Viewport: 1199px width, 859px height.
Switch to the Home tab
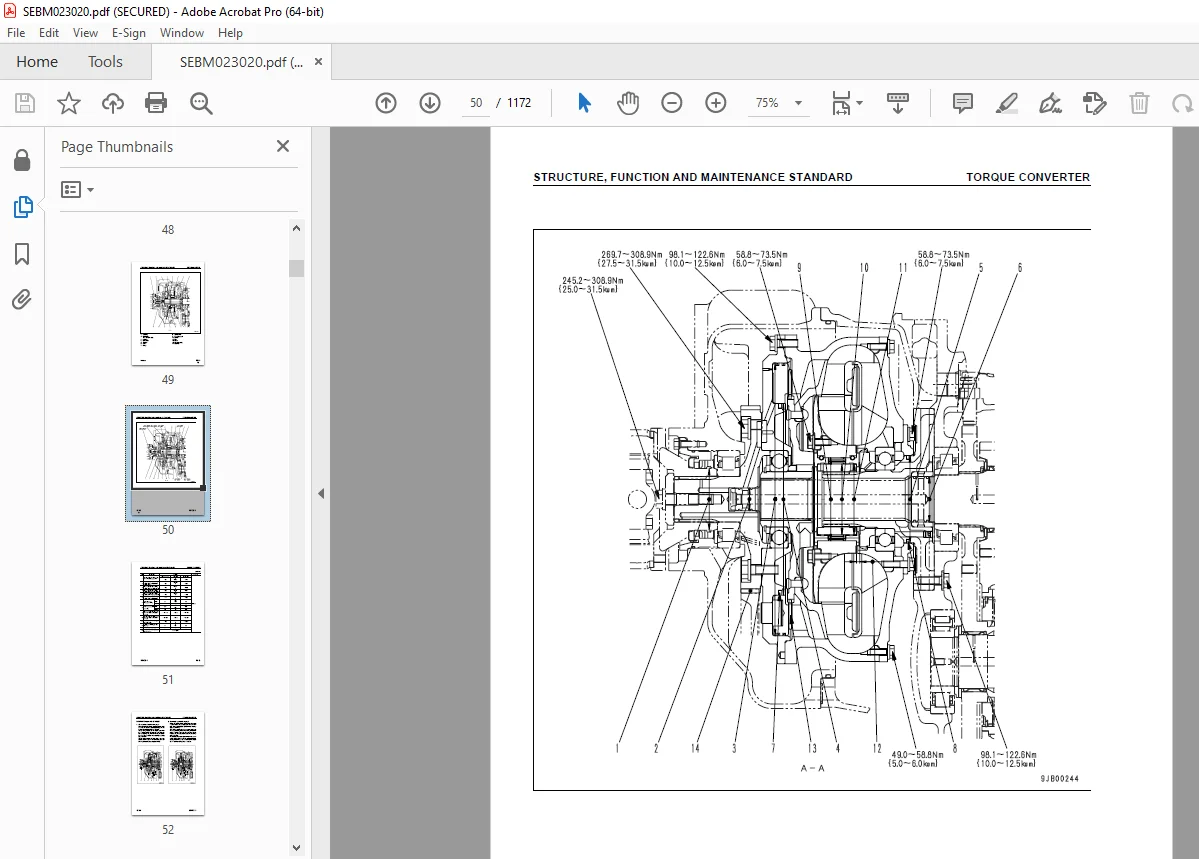pos(37,61)
